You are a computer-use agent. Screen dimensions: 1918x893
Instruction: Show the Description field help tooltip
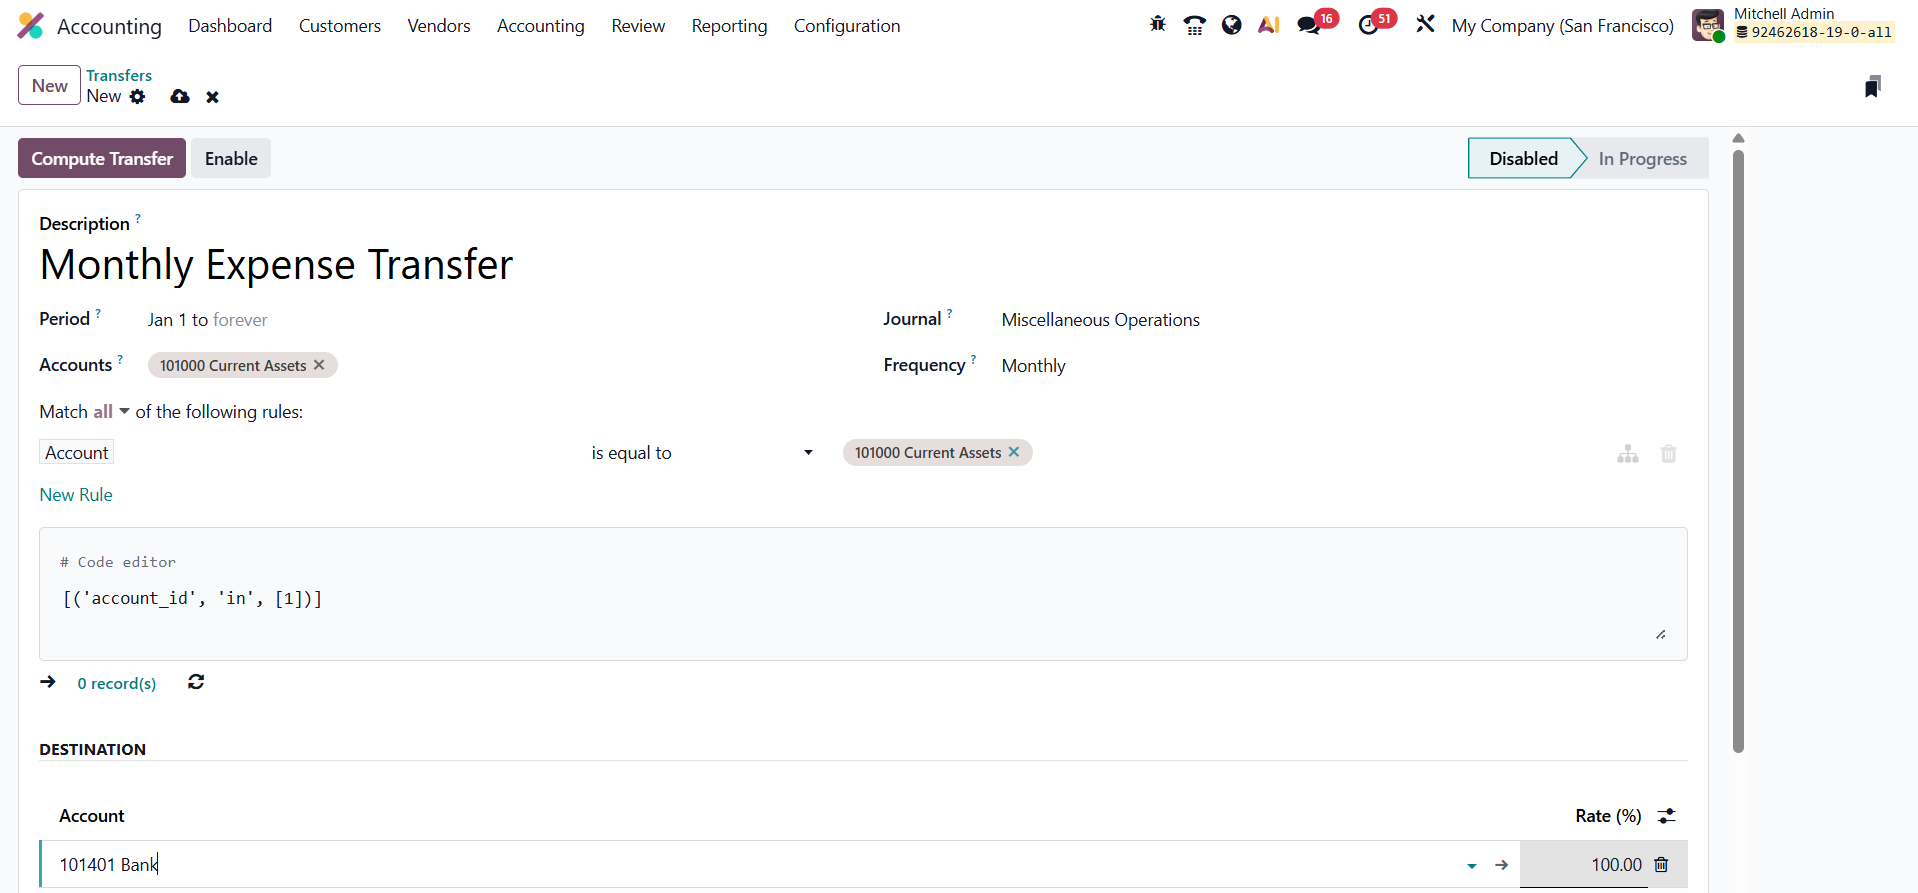coord(138,217)
